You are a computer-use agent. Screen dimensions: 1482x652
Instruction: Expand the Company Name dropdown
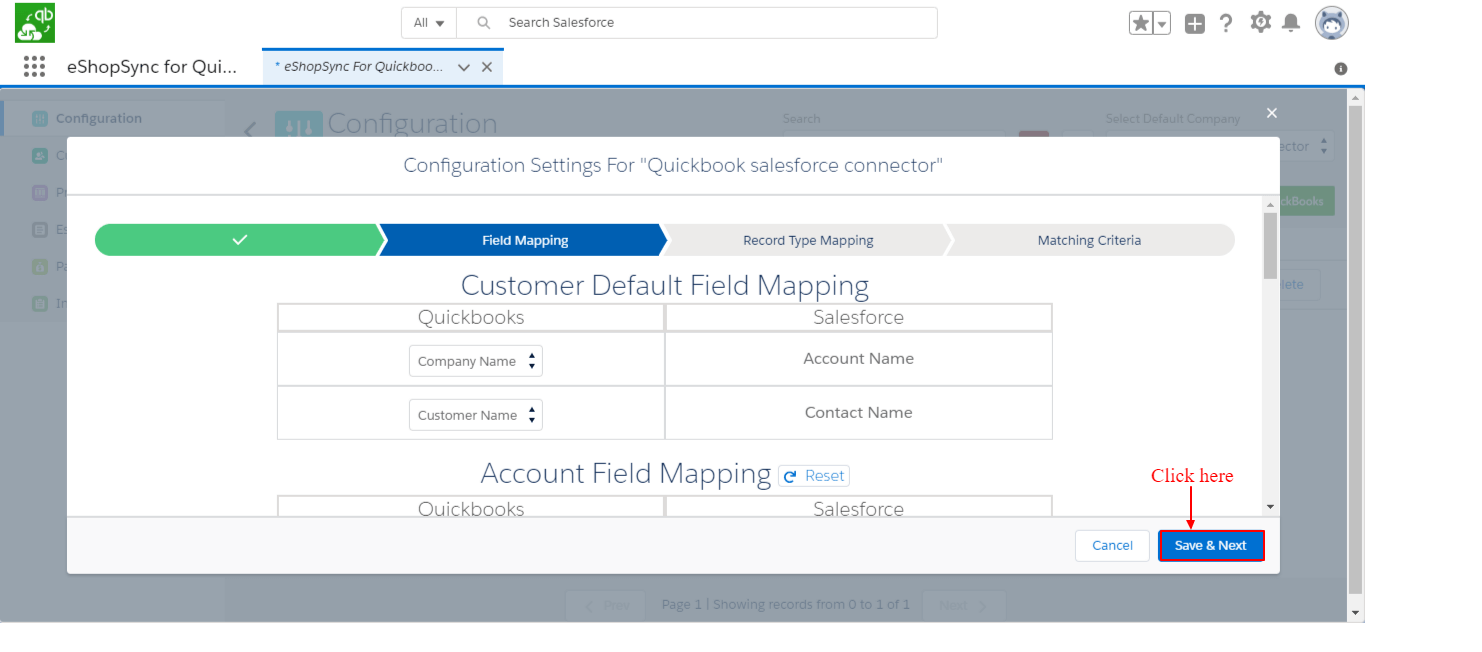pyautogui.click(x=476, y=361)
